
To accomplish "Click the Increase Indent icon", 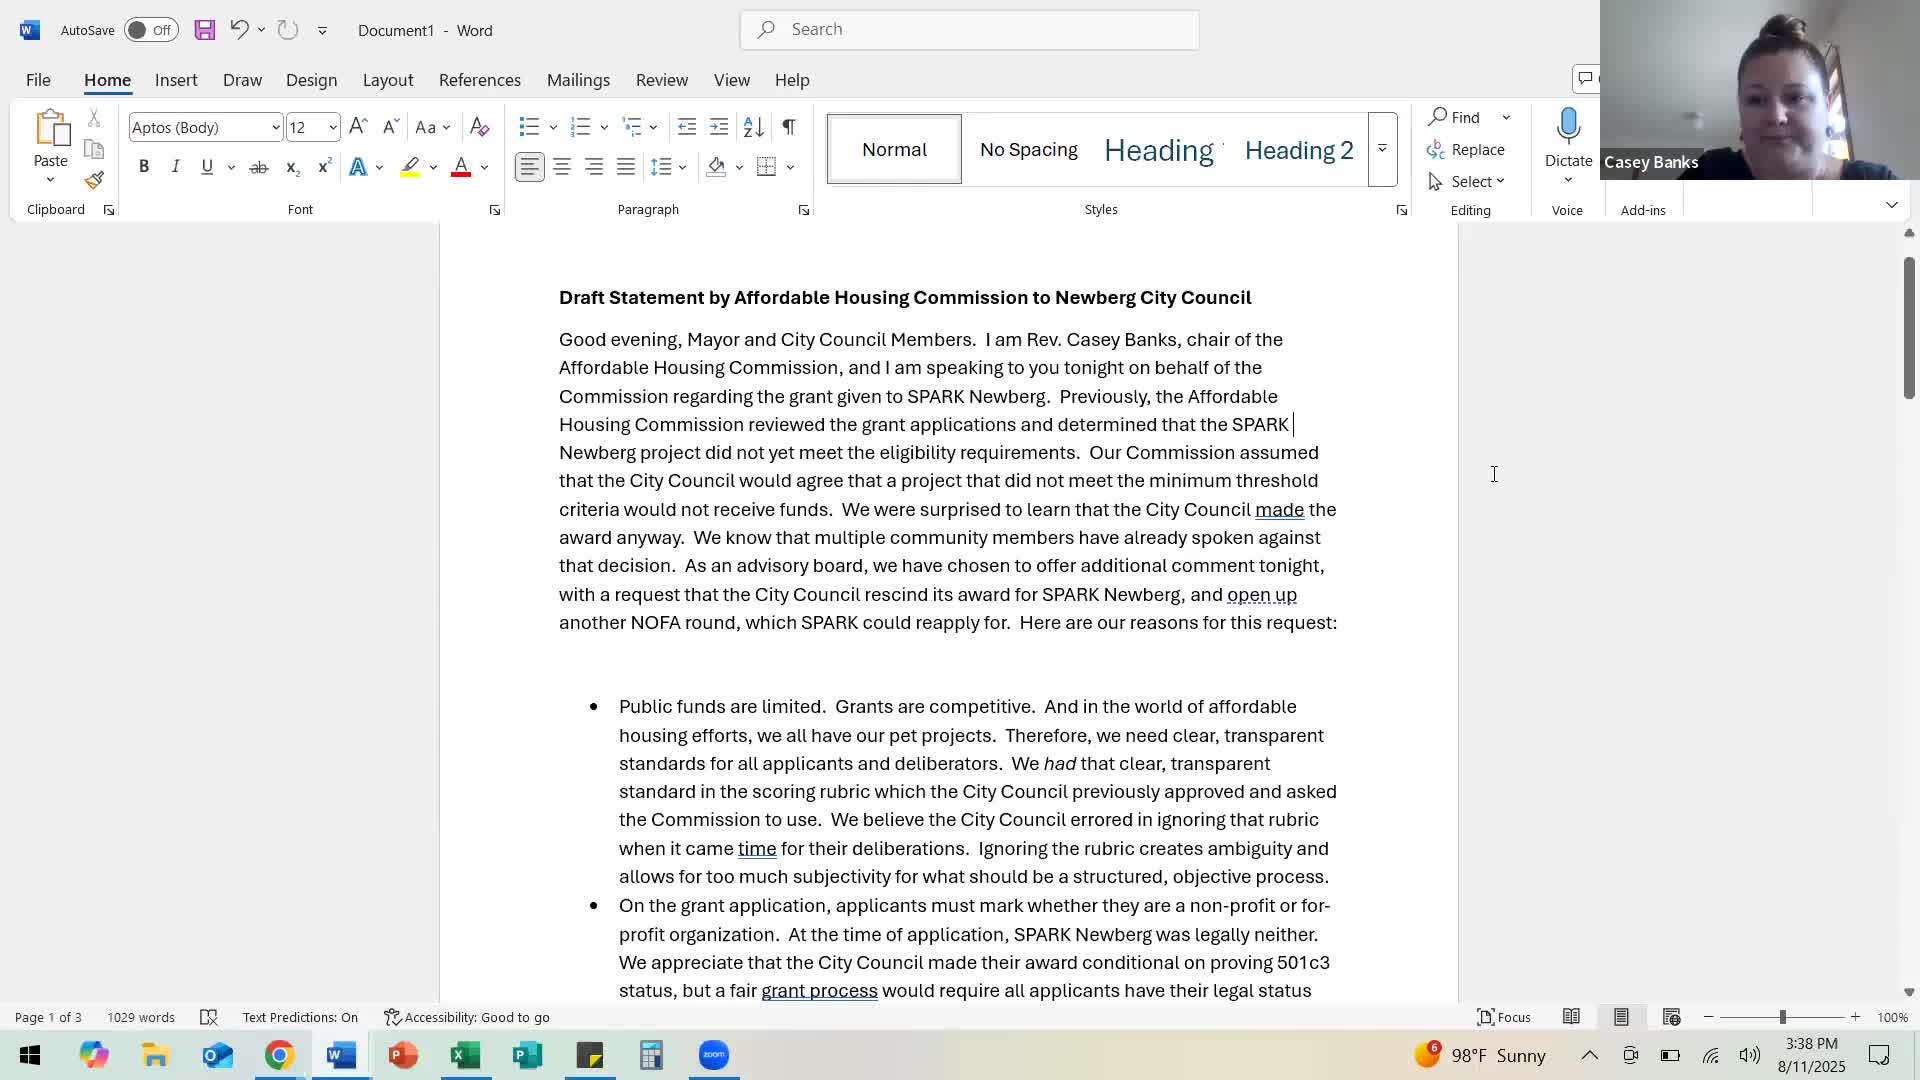I will coord(719,127).
